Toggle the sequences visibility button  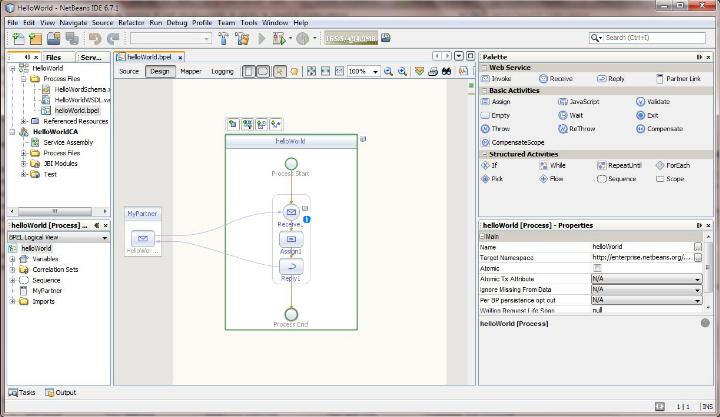[x=263, y=71]
